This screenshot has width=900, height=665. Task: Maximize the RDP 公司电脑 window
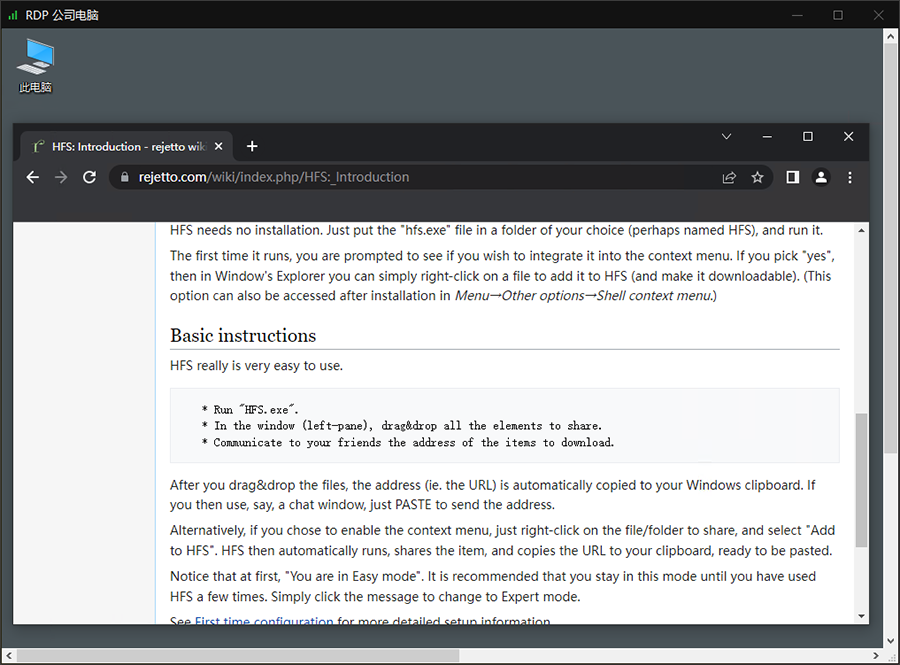[x=838, y=15]
